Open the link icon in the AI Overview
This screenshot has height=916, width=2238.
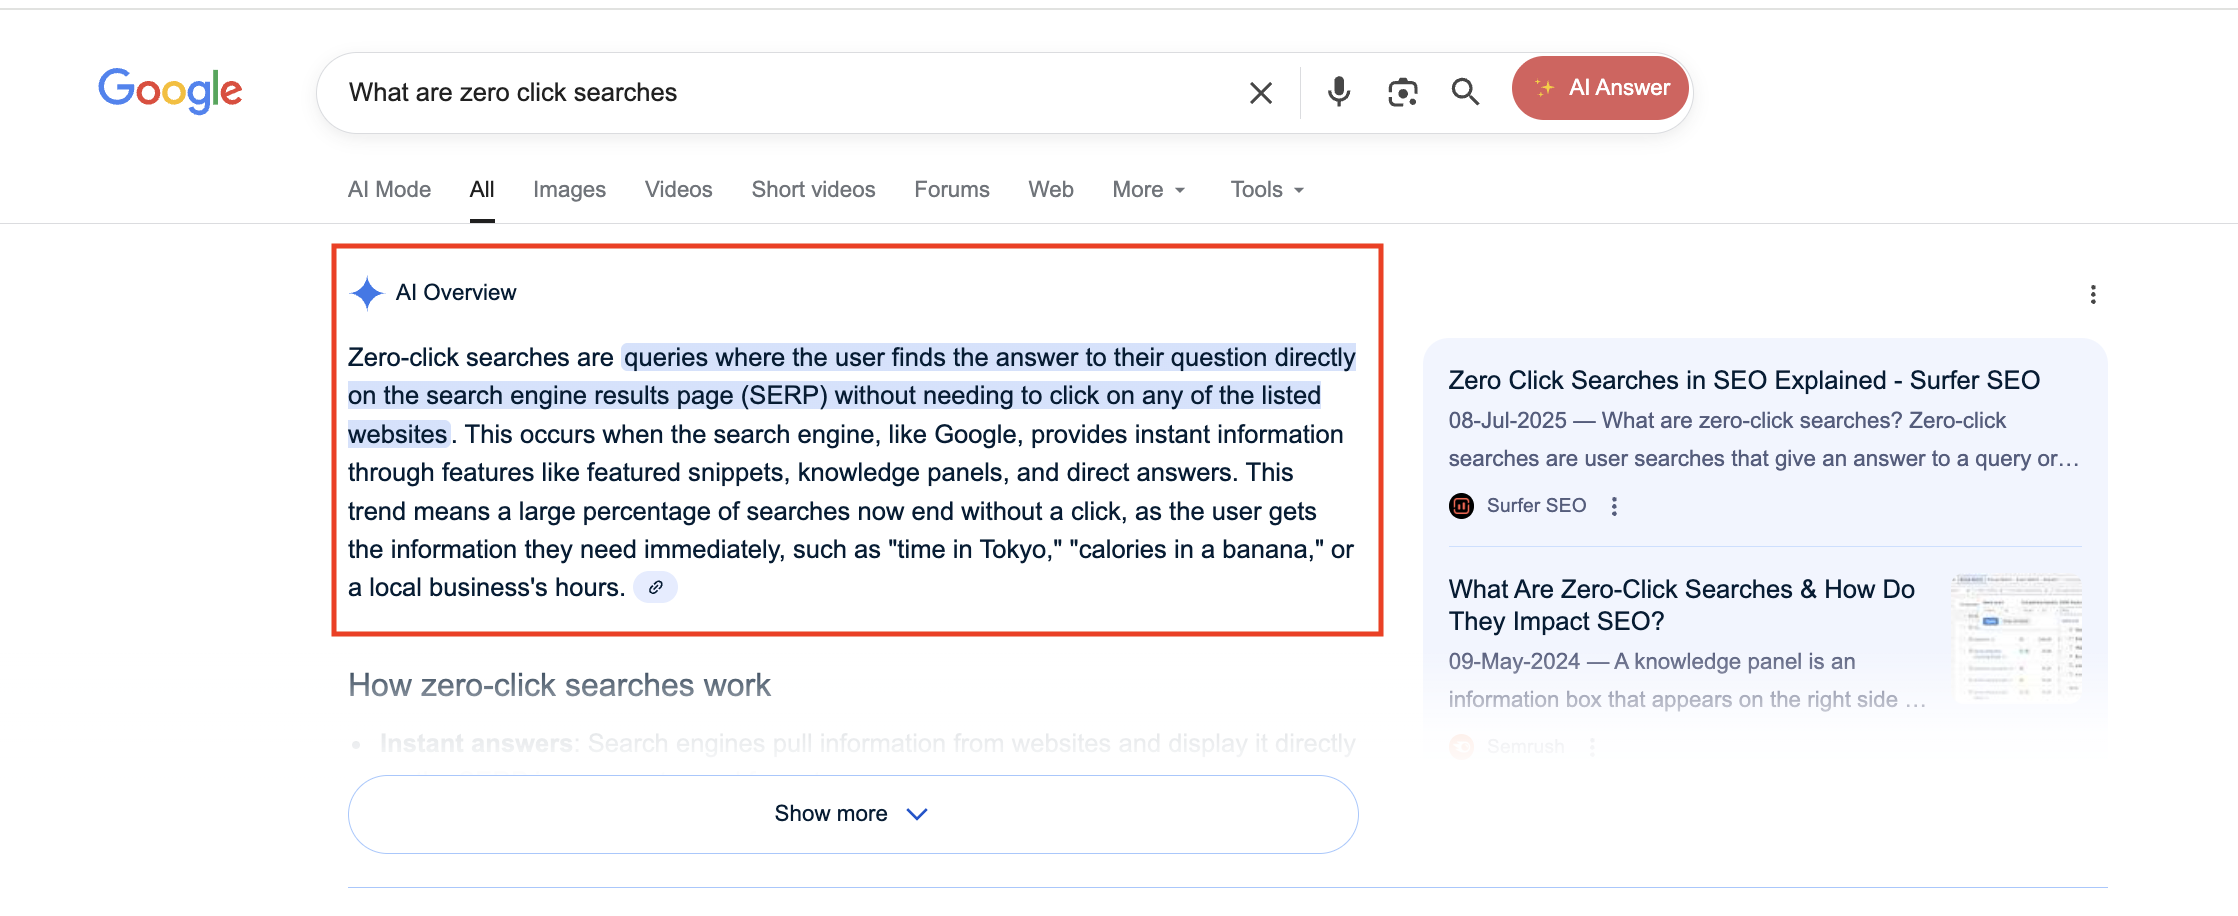[x=656, y=587]
